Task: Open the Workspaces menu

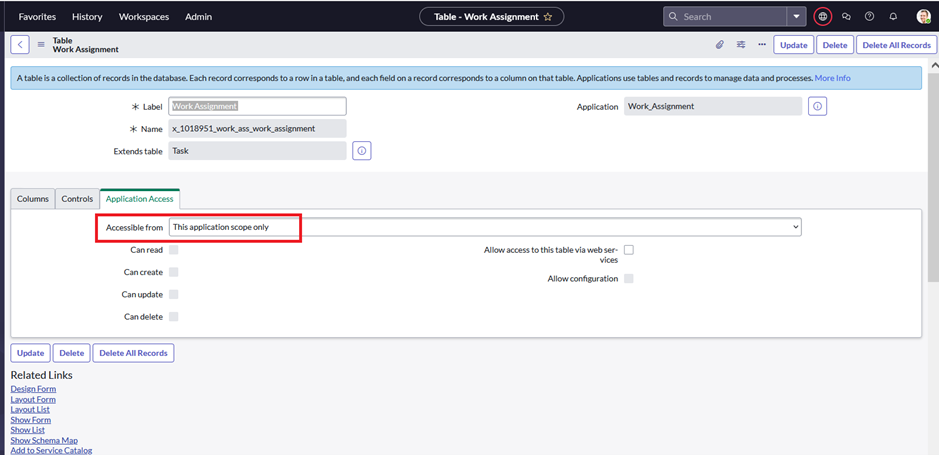Action: (144, 17)
